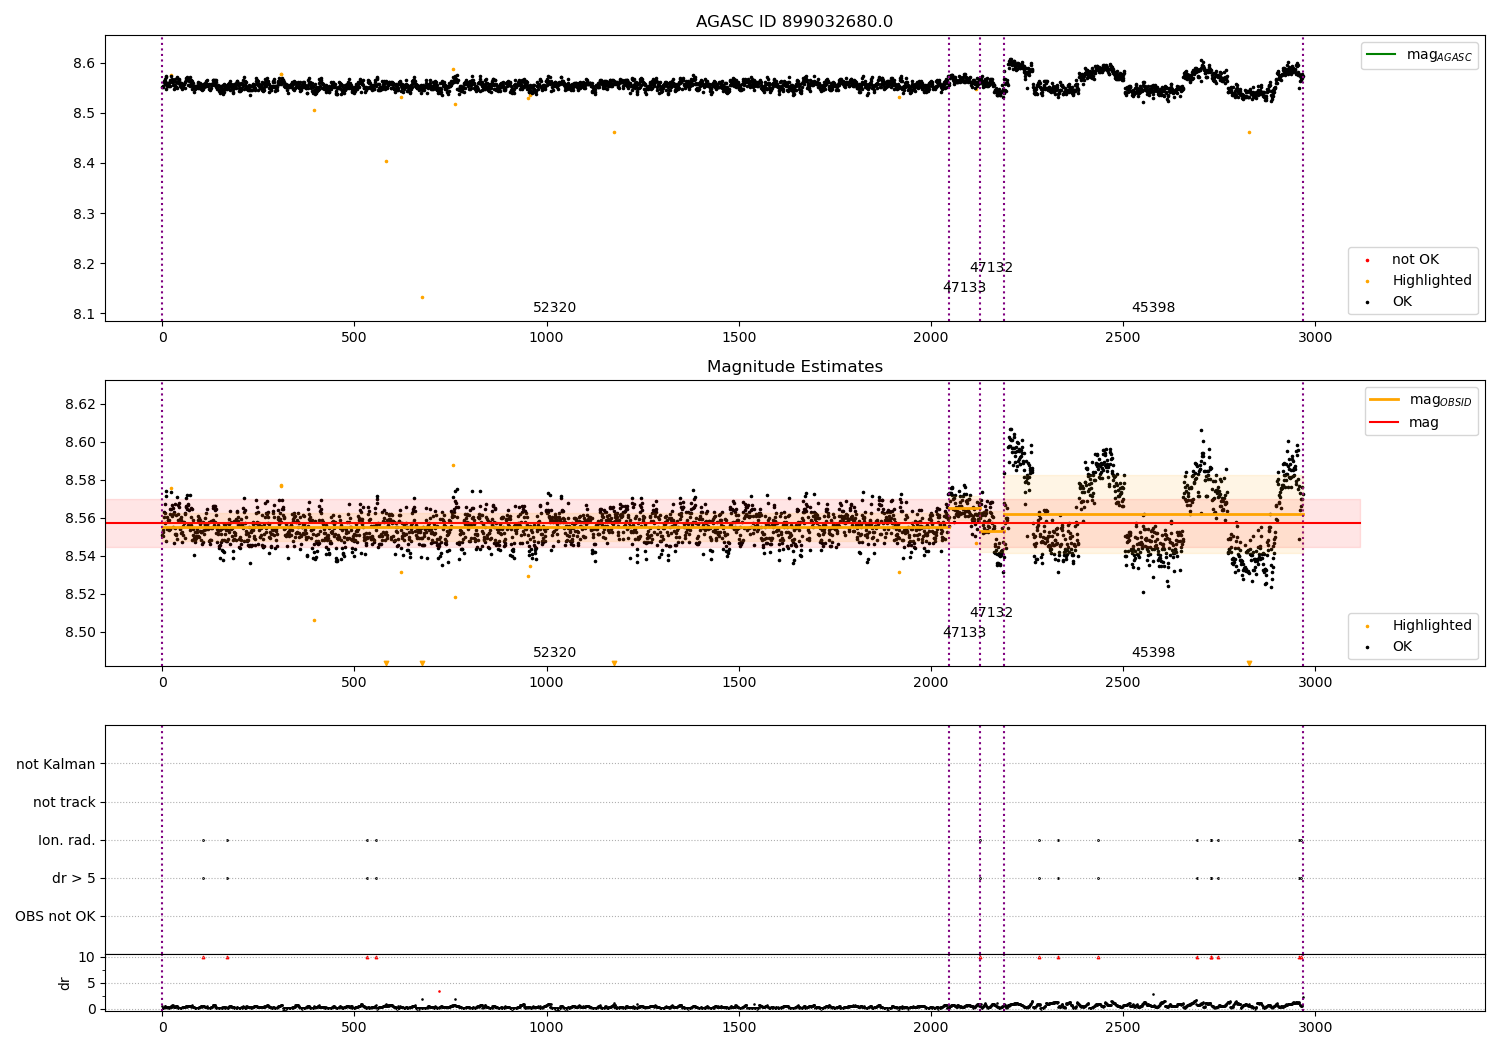
Task: Click the red dot marker beside 'not OK'
Action: point(1367,261)
